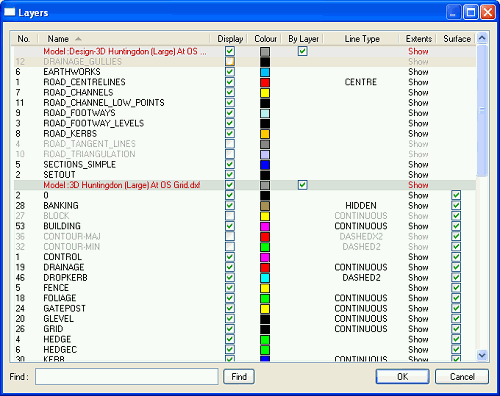Toggle By Layer checkbox for 3D Huntingdon Grid.dxf model
The height and width of the screenshot is (396, 500).
coord(302,185)
